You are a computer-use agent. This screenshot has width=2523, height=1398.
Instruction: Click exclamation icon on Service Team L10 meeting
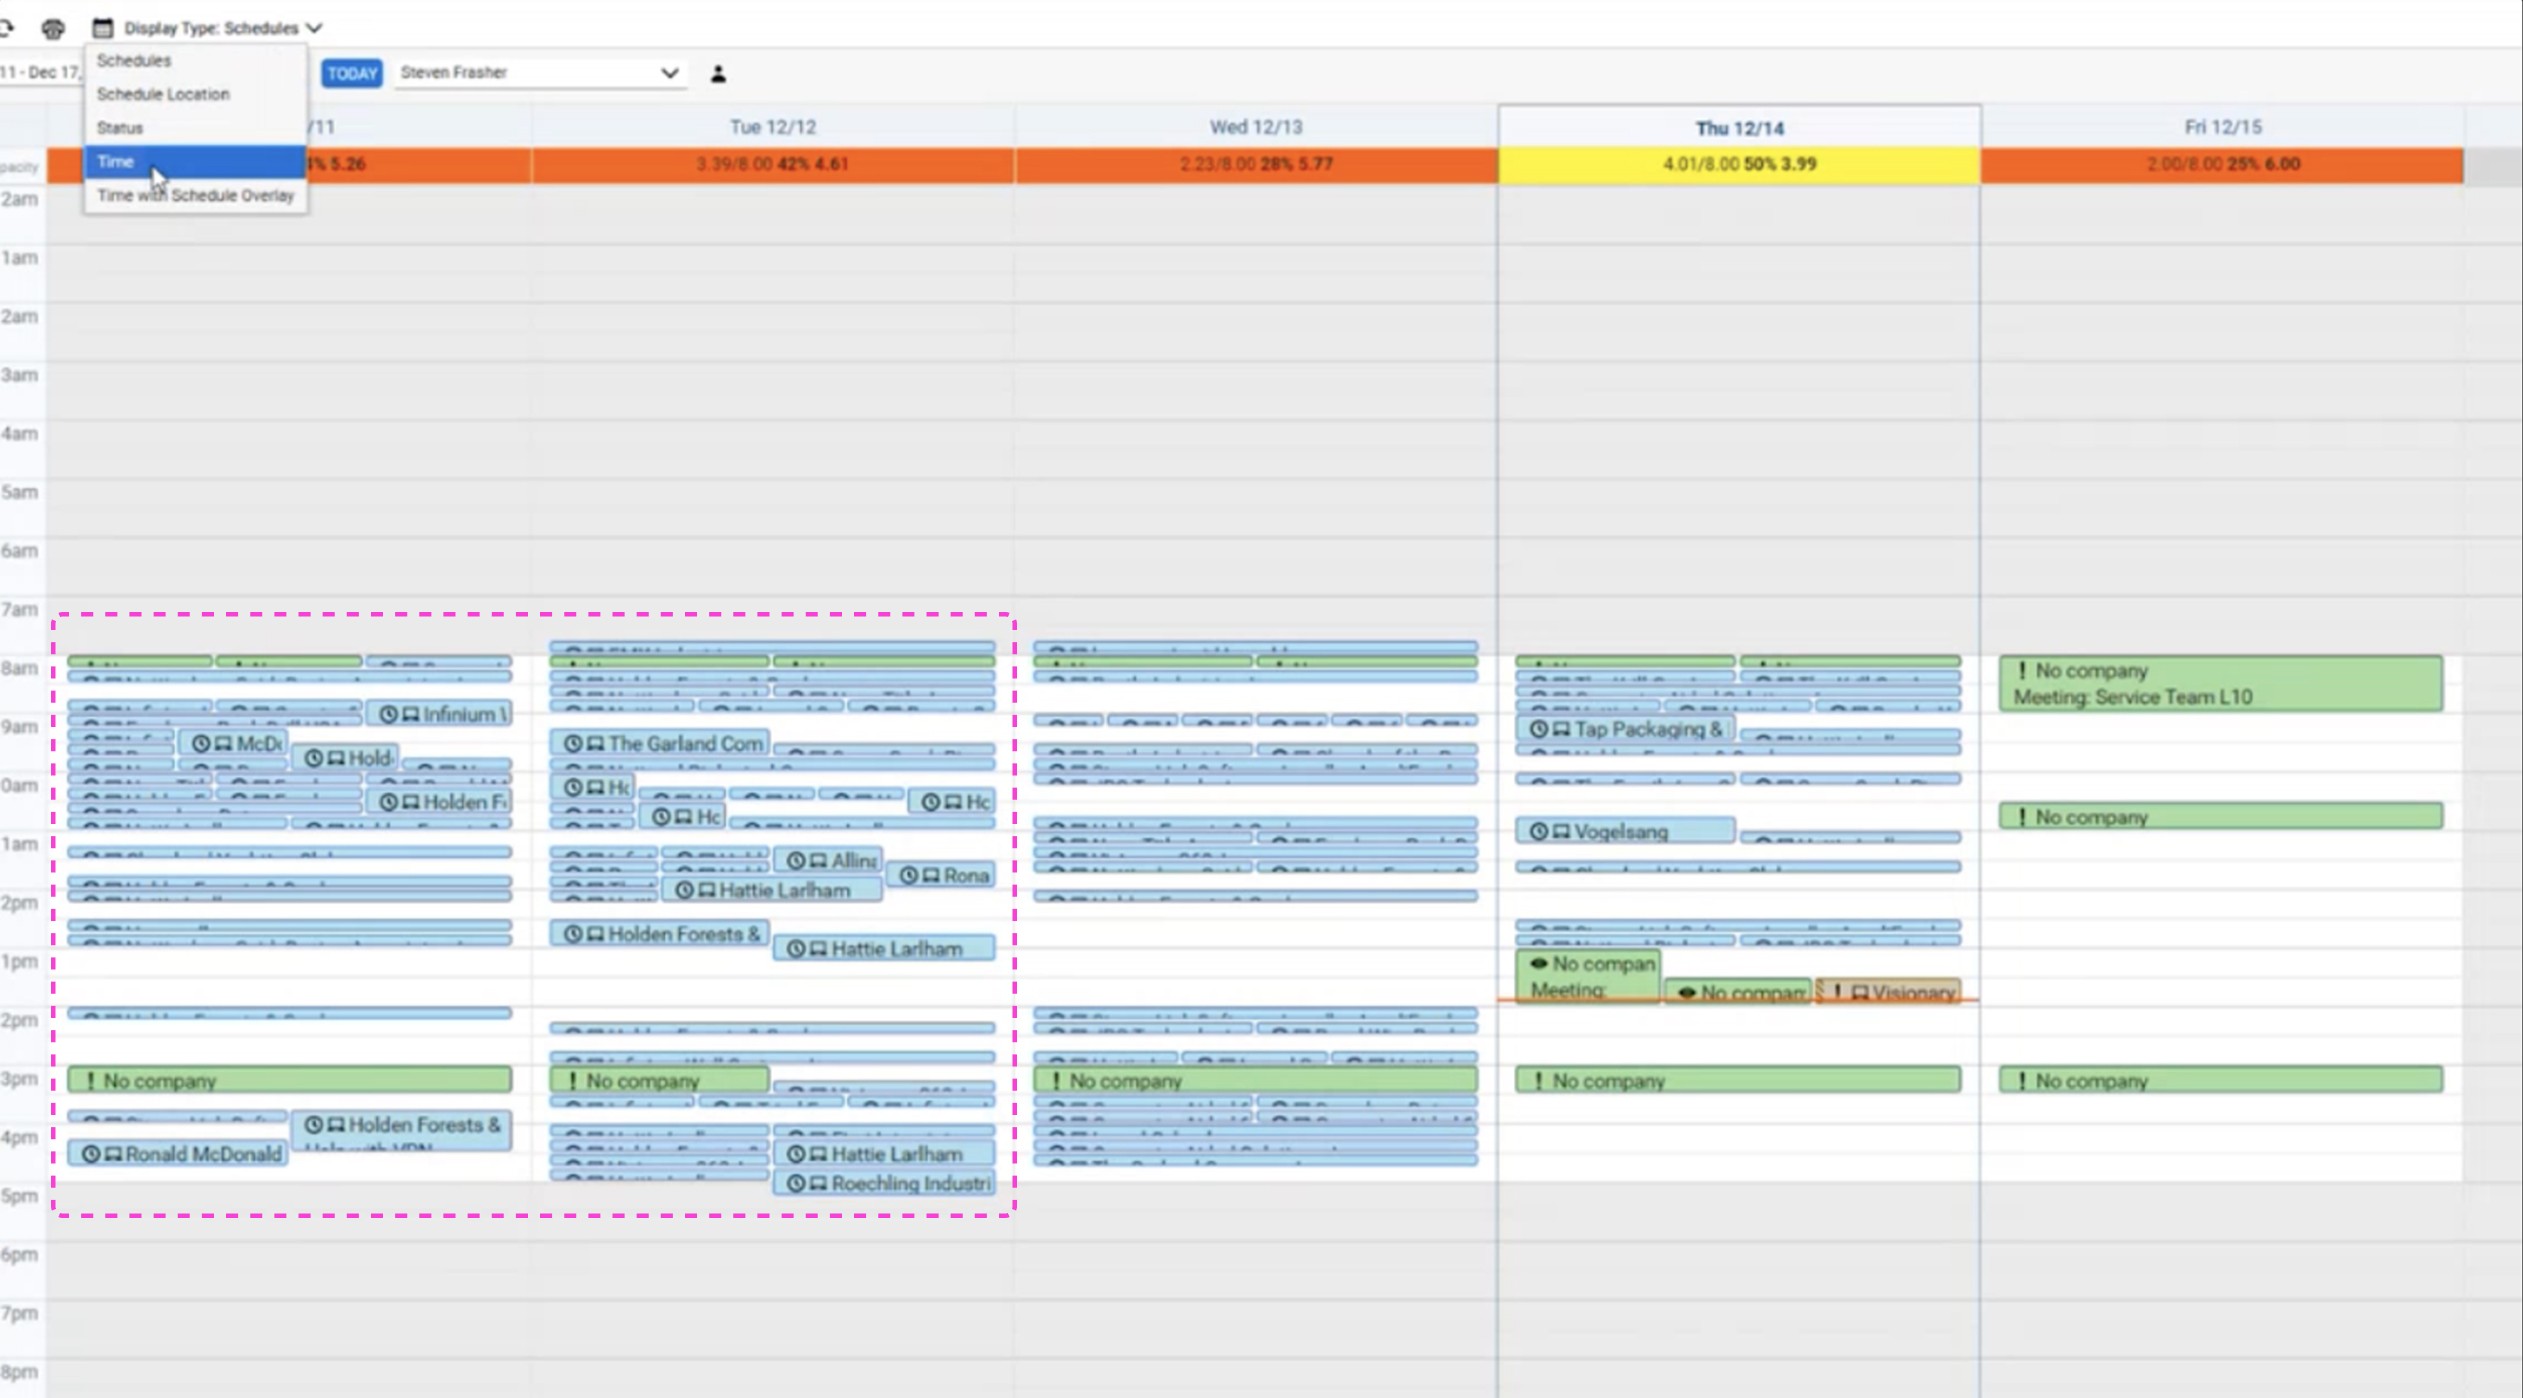click(2021, 671)
